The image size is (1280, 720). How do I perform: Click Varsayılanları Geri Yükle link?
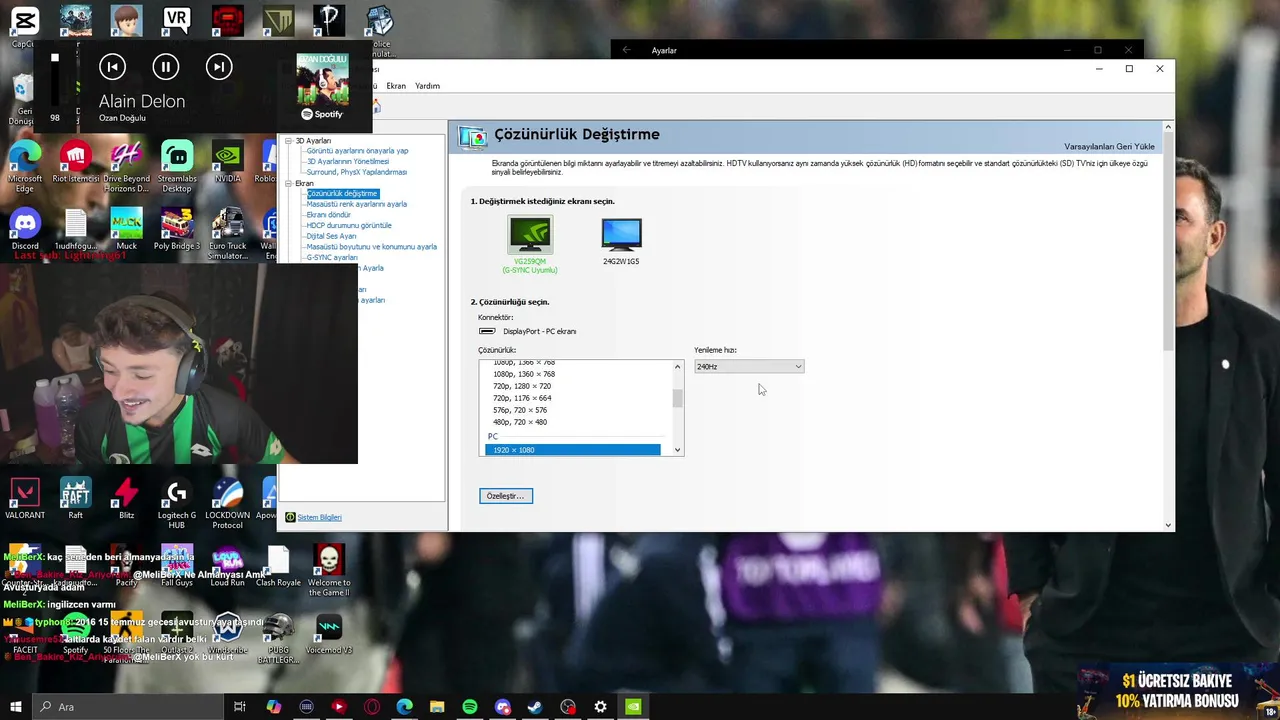[1109, 146]
